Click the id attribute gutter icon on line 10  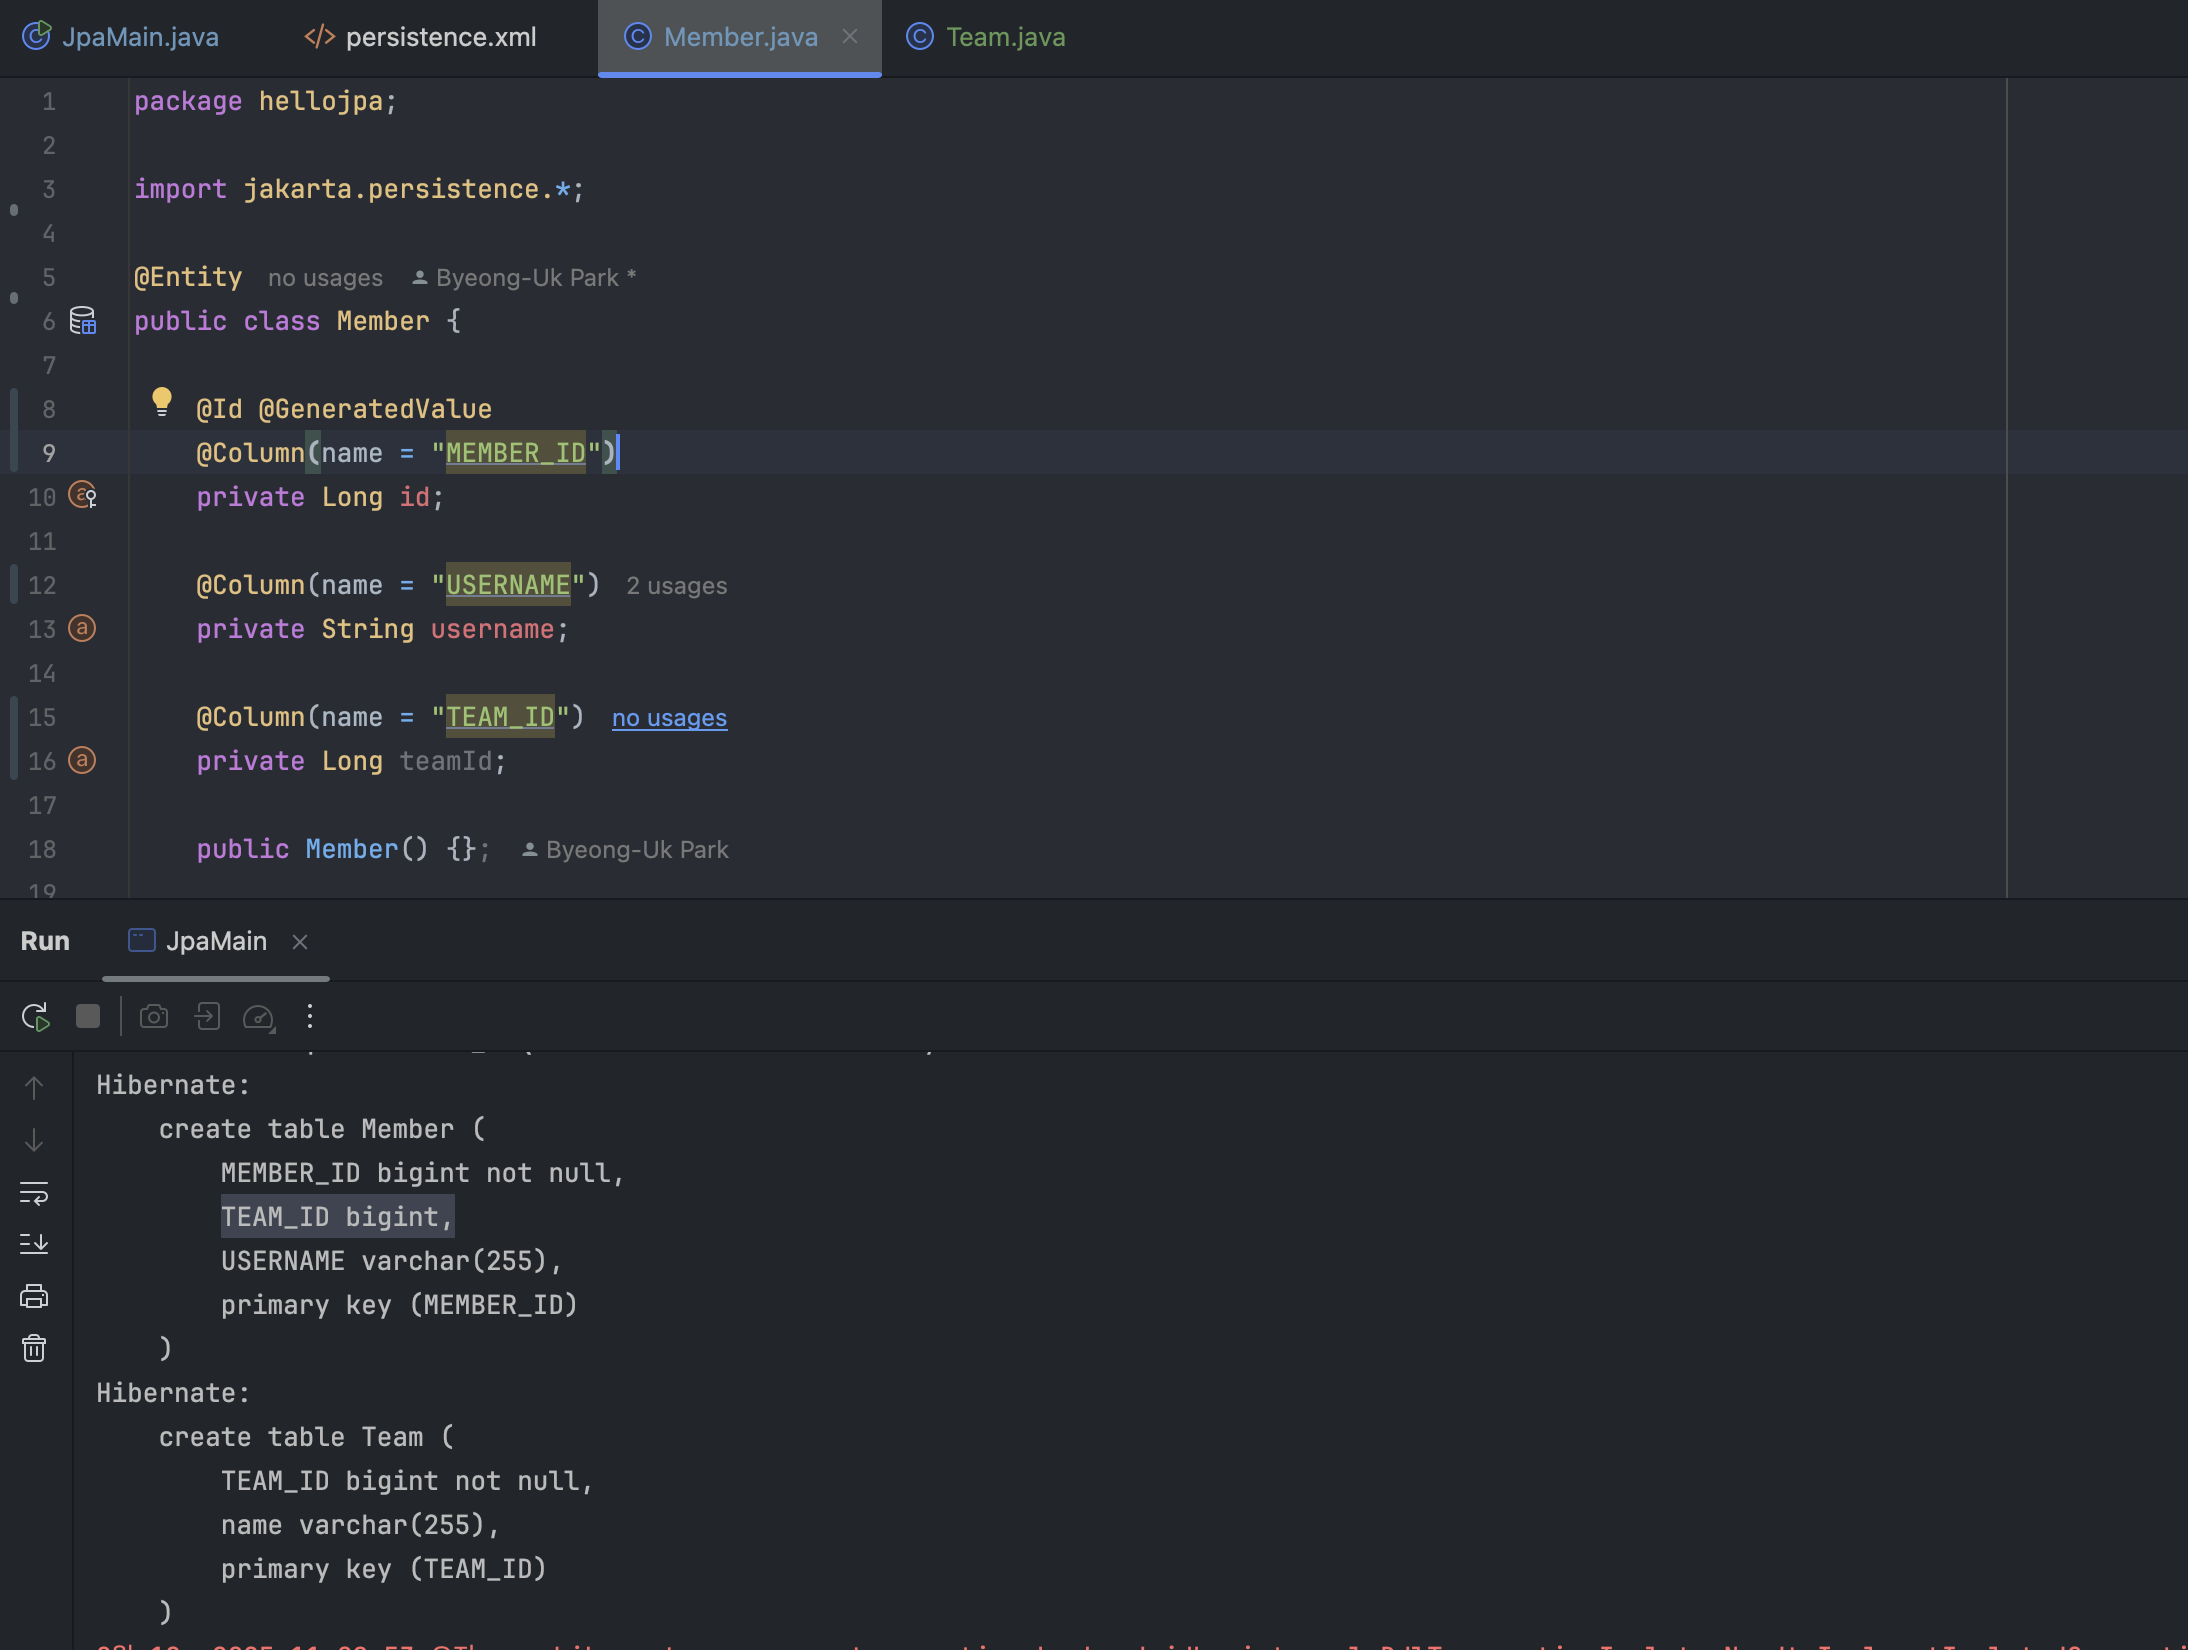82,495
